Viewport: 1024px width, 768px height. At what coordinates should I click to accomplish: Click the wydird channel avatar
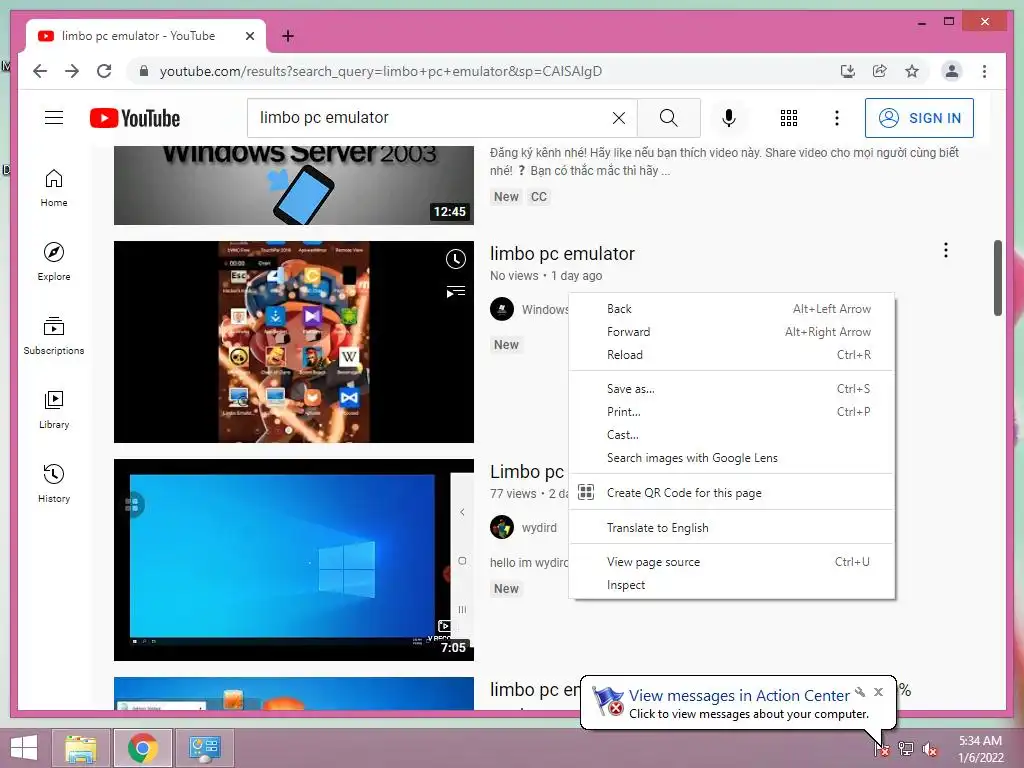click(502, 527)
